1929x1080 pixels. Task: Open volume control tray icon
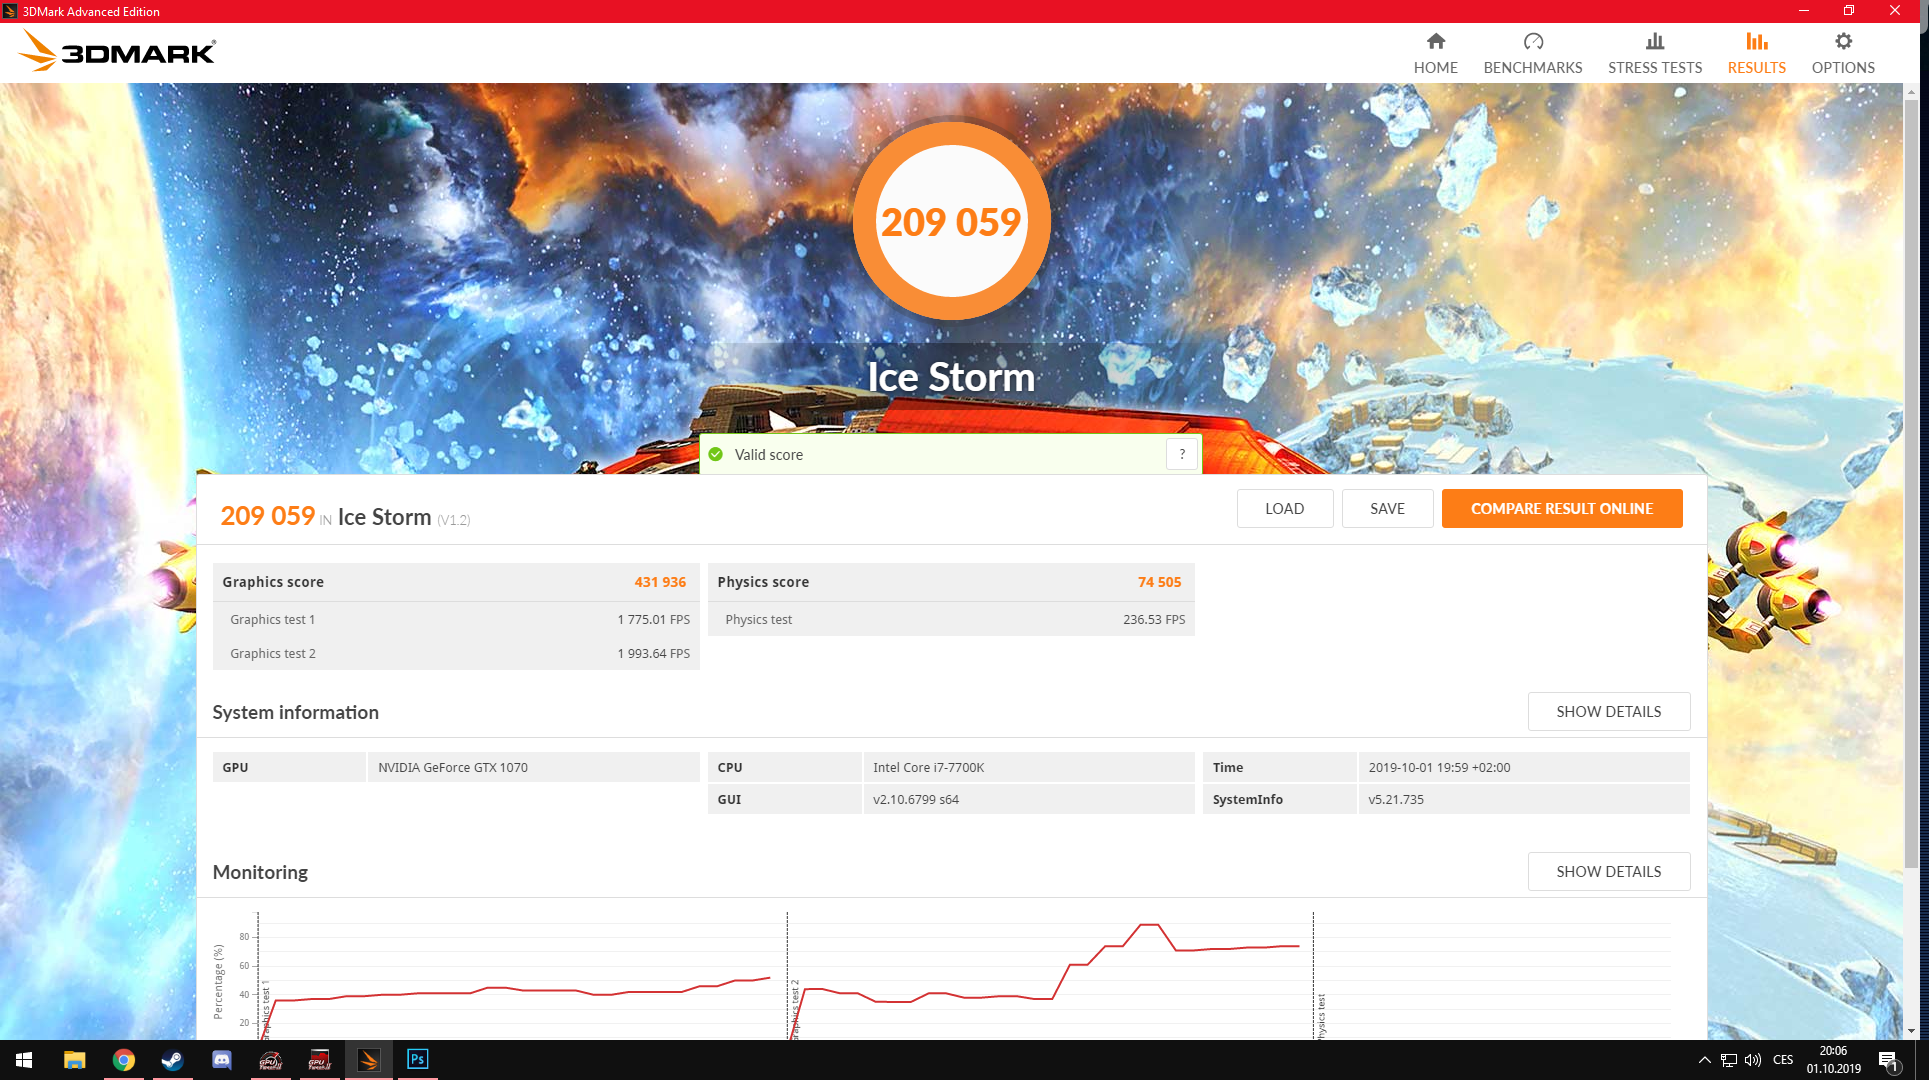point(1753,1060)
